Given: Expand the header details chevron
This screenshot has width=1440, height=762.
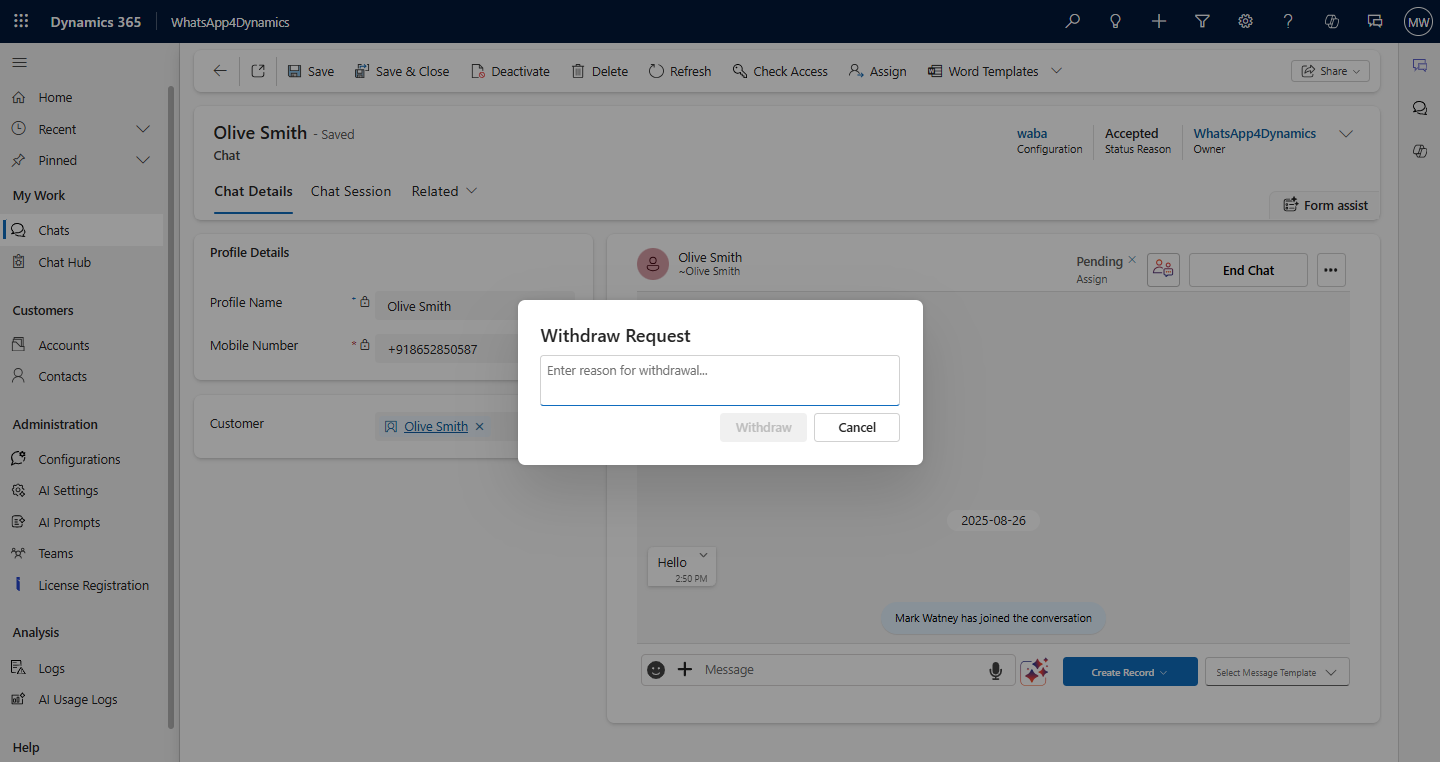Looking at the screenshot, I should tap(1346, 134).
